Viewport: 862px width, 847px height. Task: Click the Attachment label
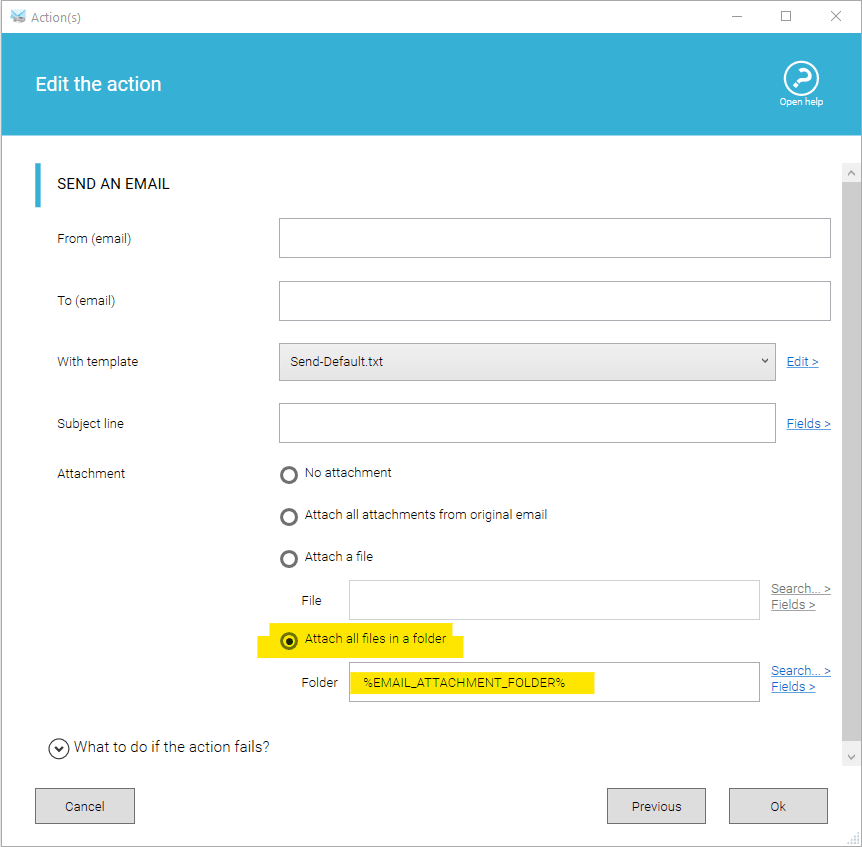[91, 473]
